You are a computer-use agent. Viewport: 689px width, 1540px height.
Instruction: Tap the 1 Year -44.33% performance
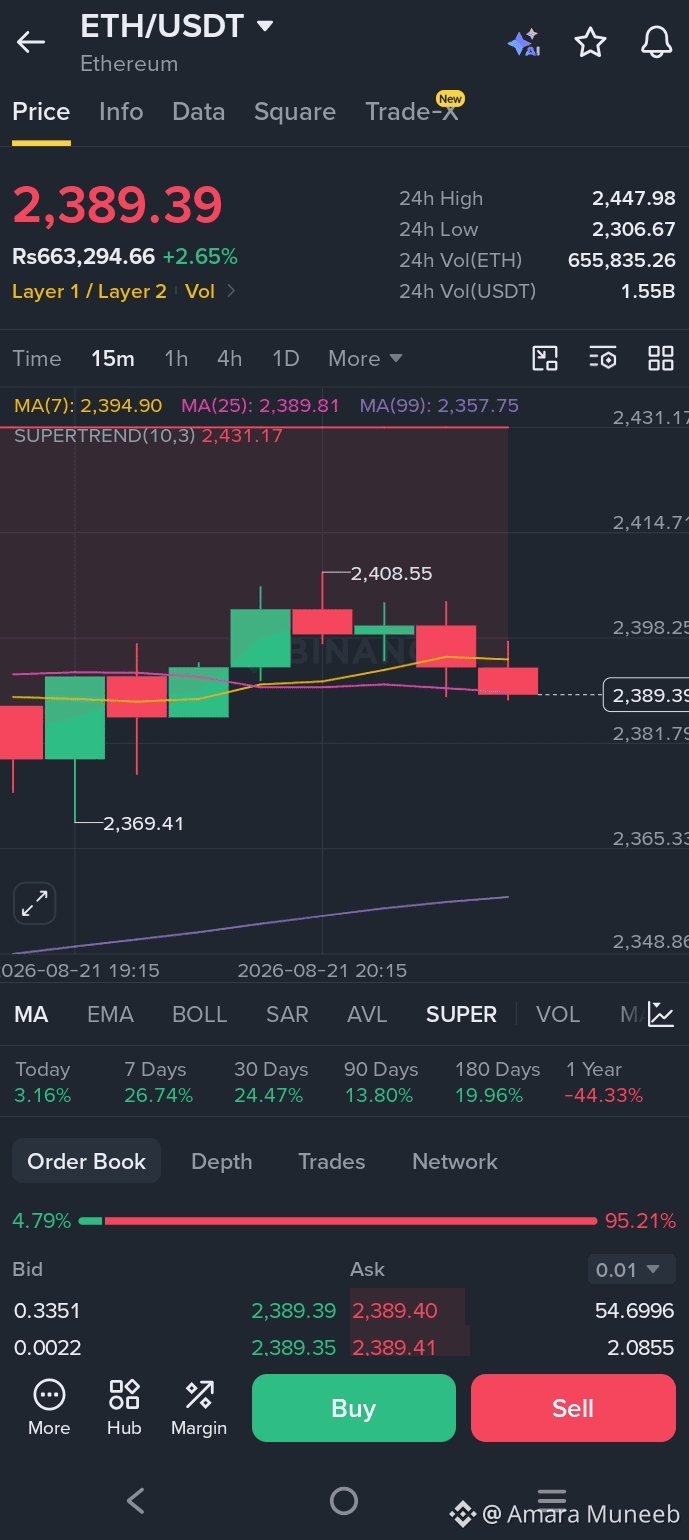(x=603, y=1082)
